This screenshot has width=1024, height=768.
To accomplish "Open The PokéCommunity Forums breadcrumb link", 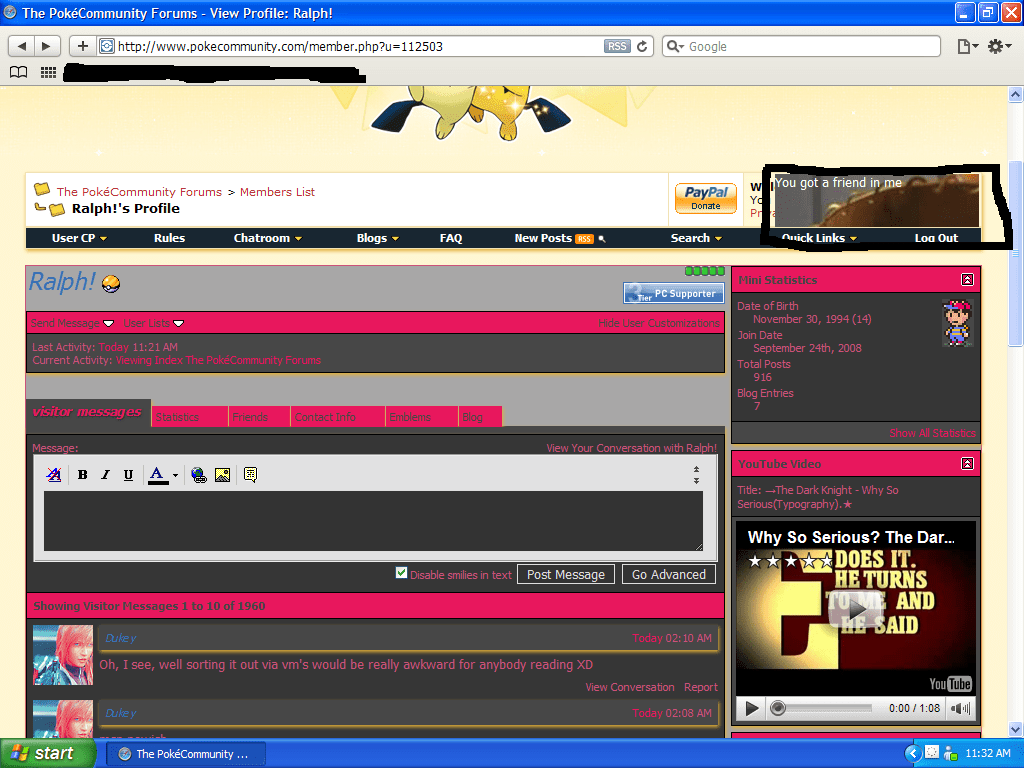I will pos(139,192).
